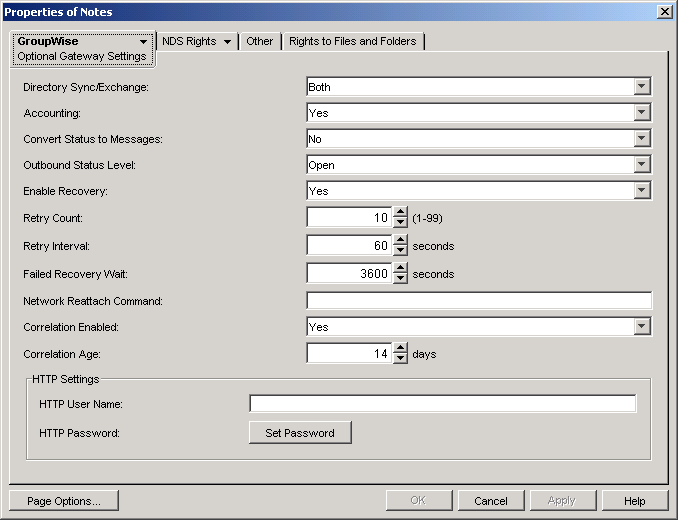Open the Enable Recovery dropdown
Viewport: 678px width, 520px height.
pos(642,190)
